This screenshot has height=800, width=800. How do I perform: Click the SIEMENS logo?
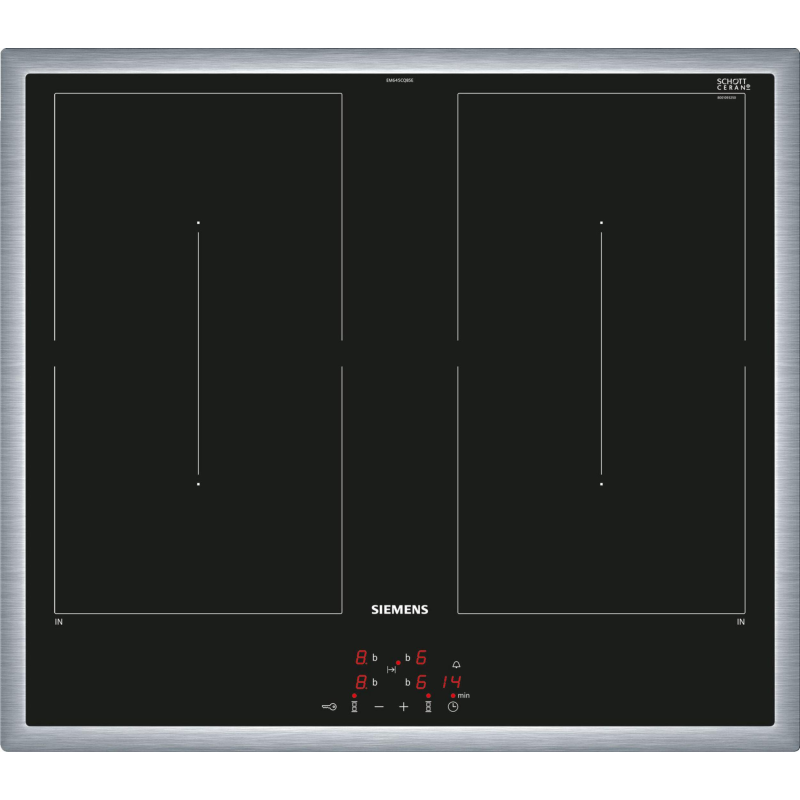point(400,609)
